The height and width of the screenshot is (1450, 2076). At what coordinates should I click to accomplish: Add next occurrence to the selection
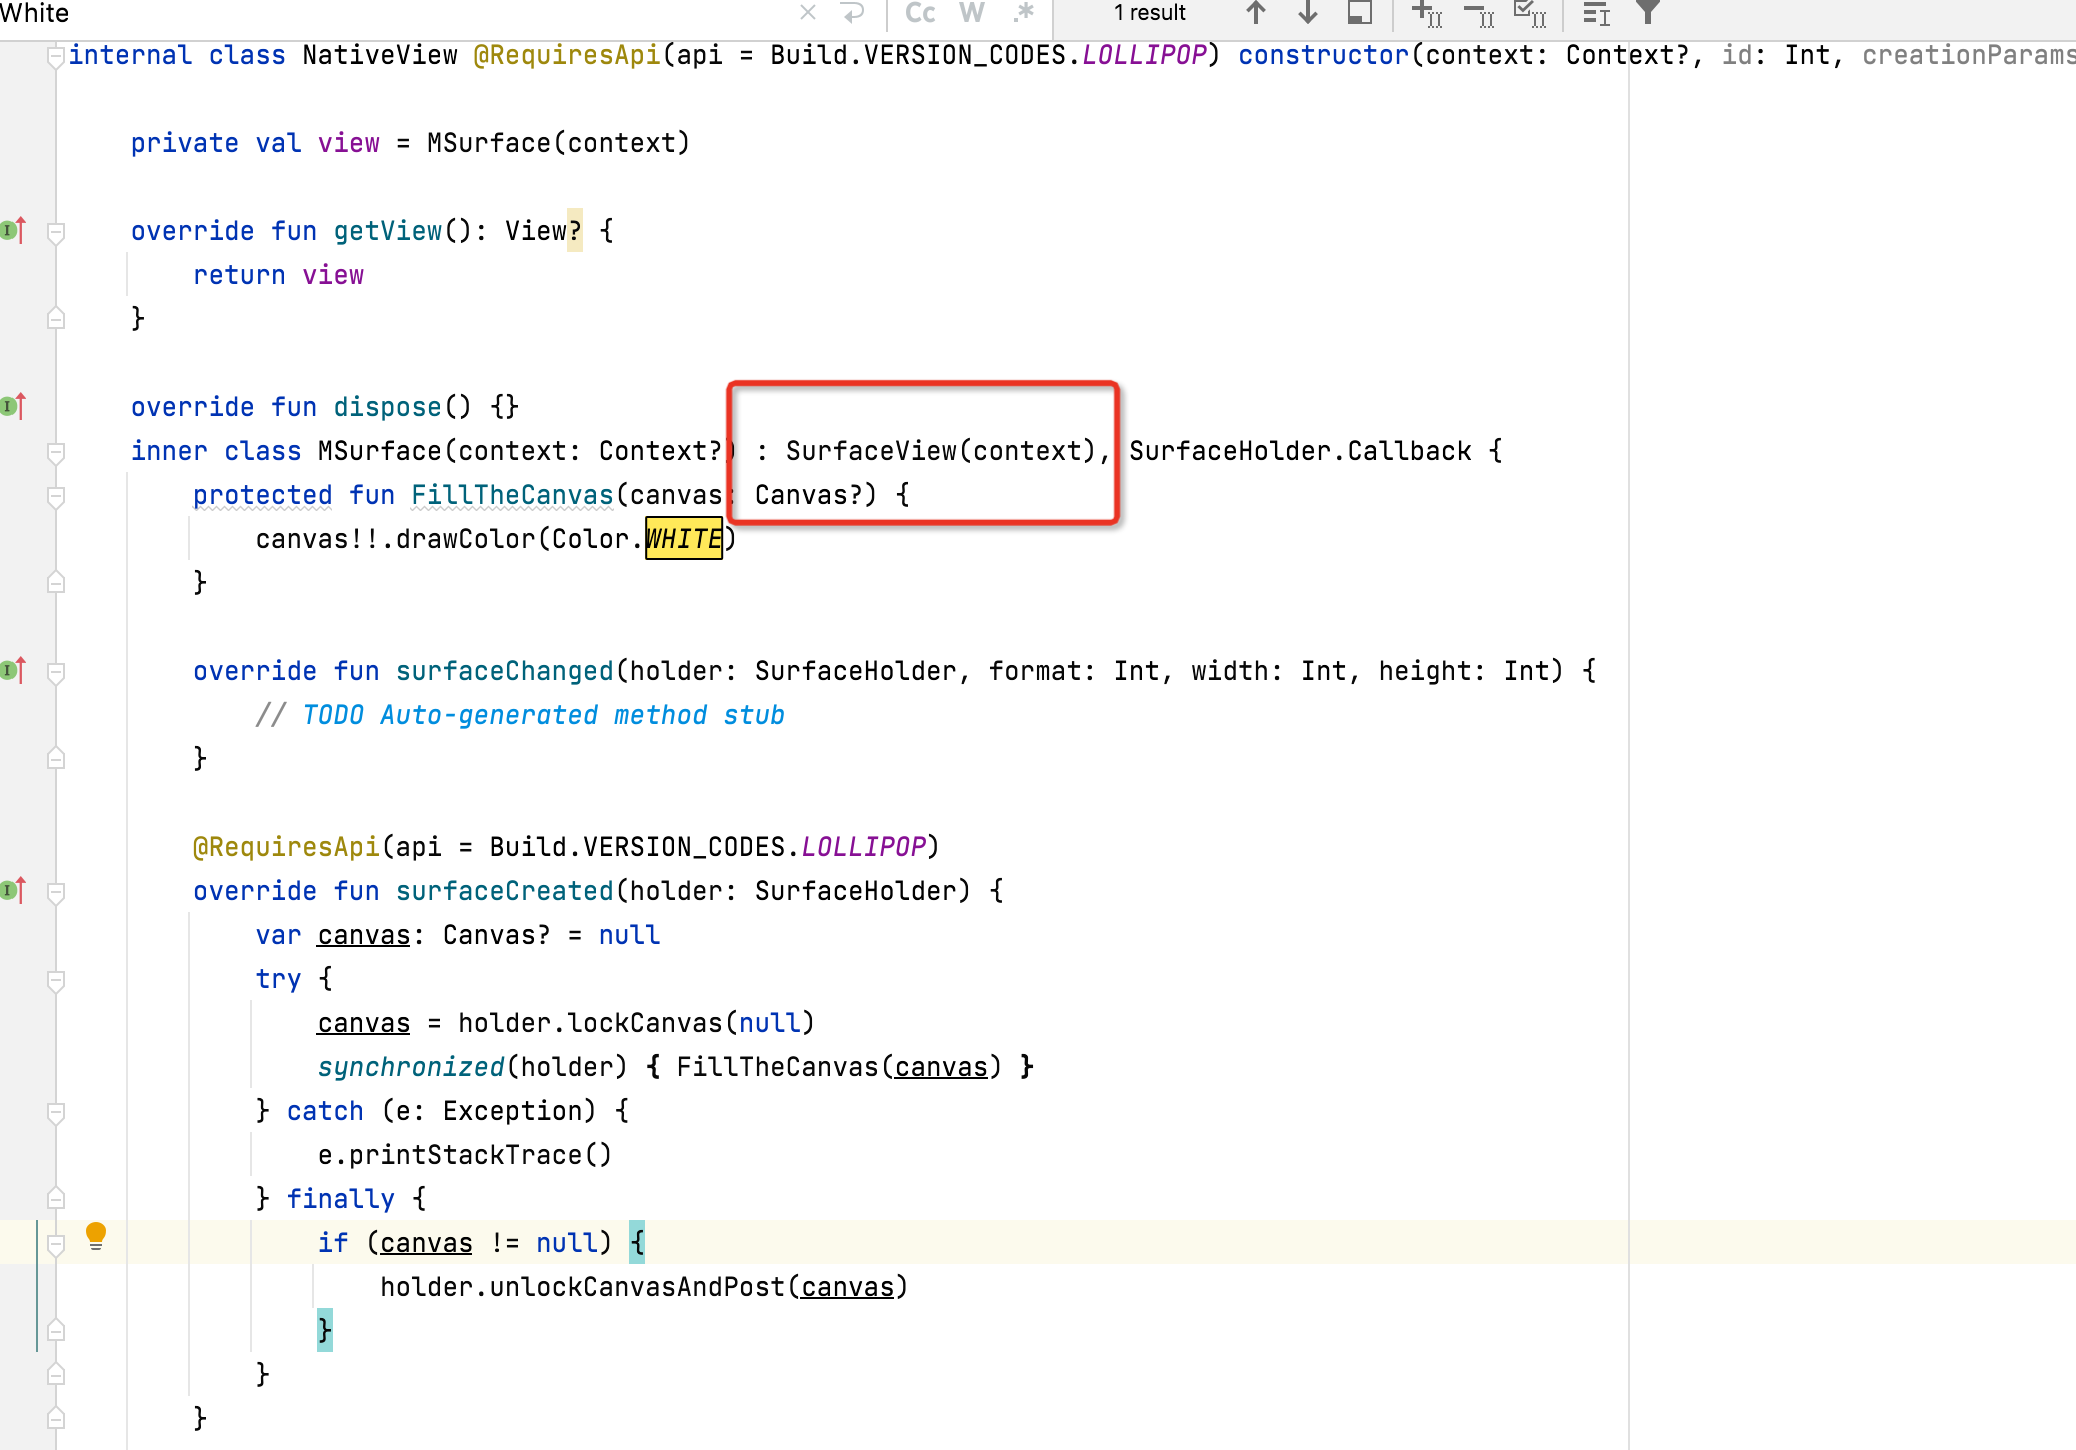1424,14
